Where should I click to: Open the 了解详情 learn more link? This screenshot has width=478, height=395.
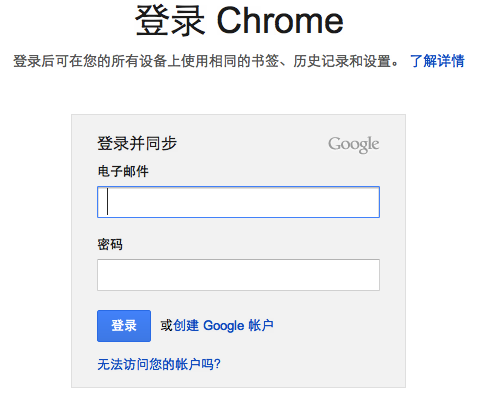437,61
